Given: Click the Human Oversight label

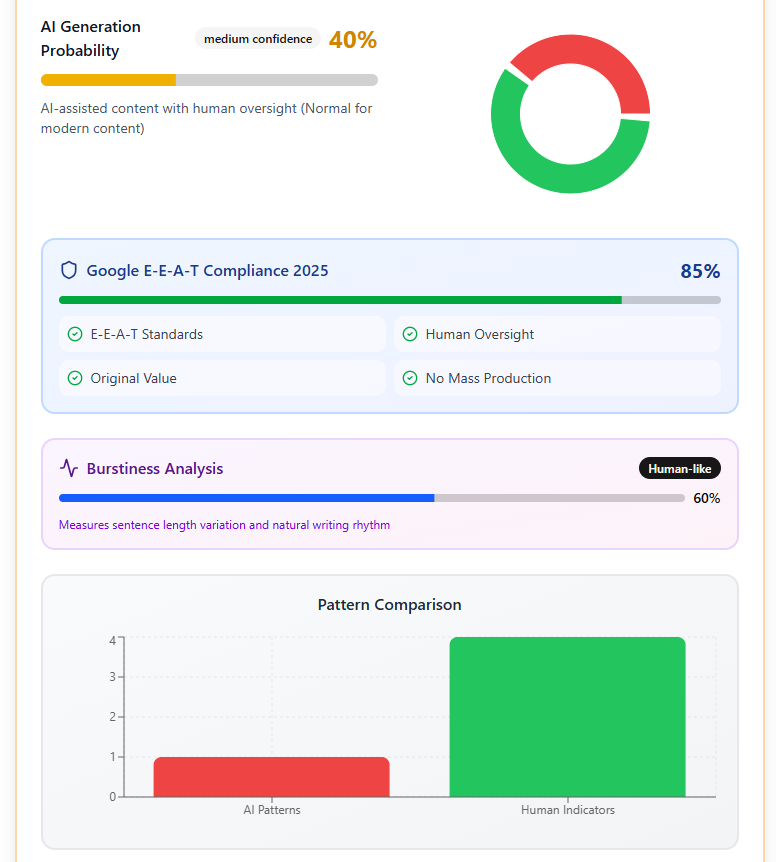Looking at the screenshot, I should coord(480,334).
